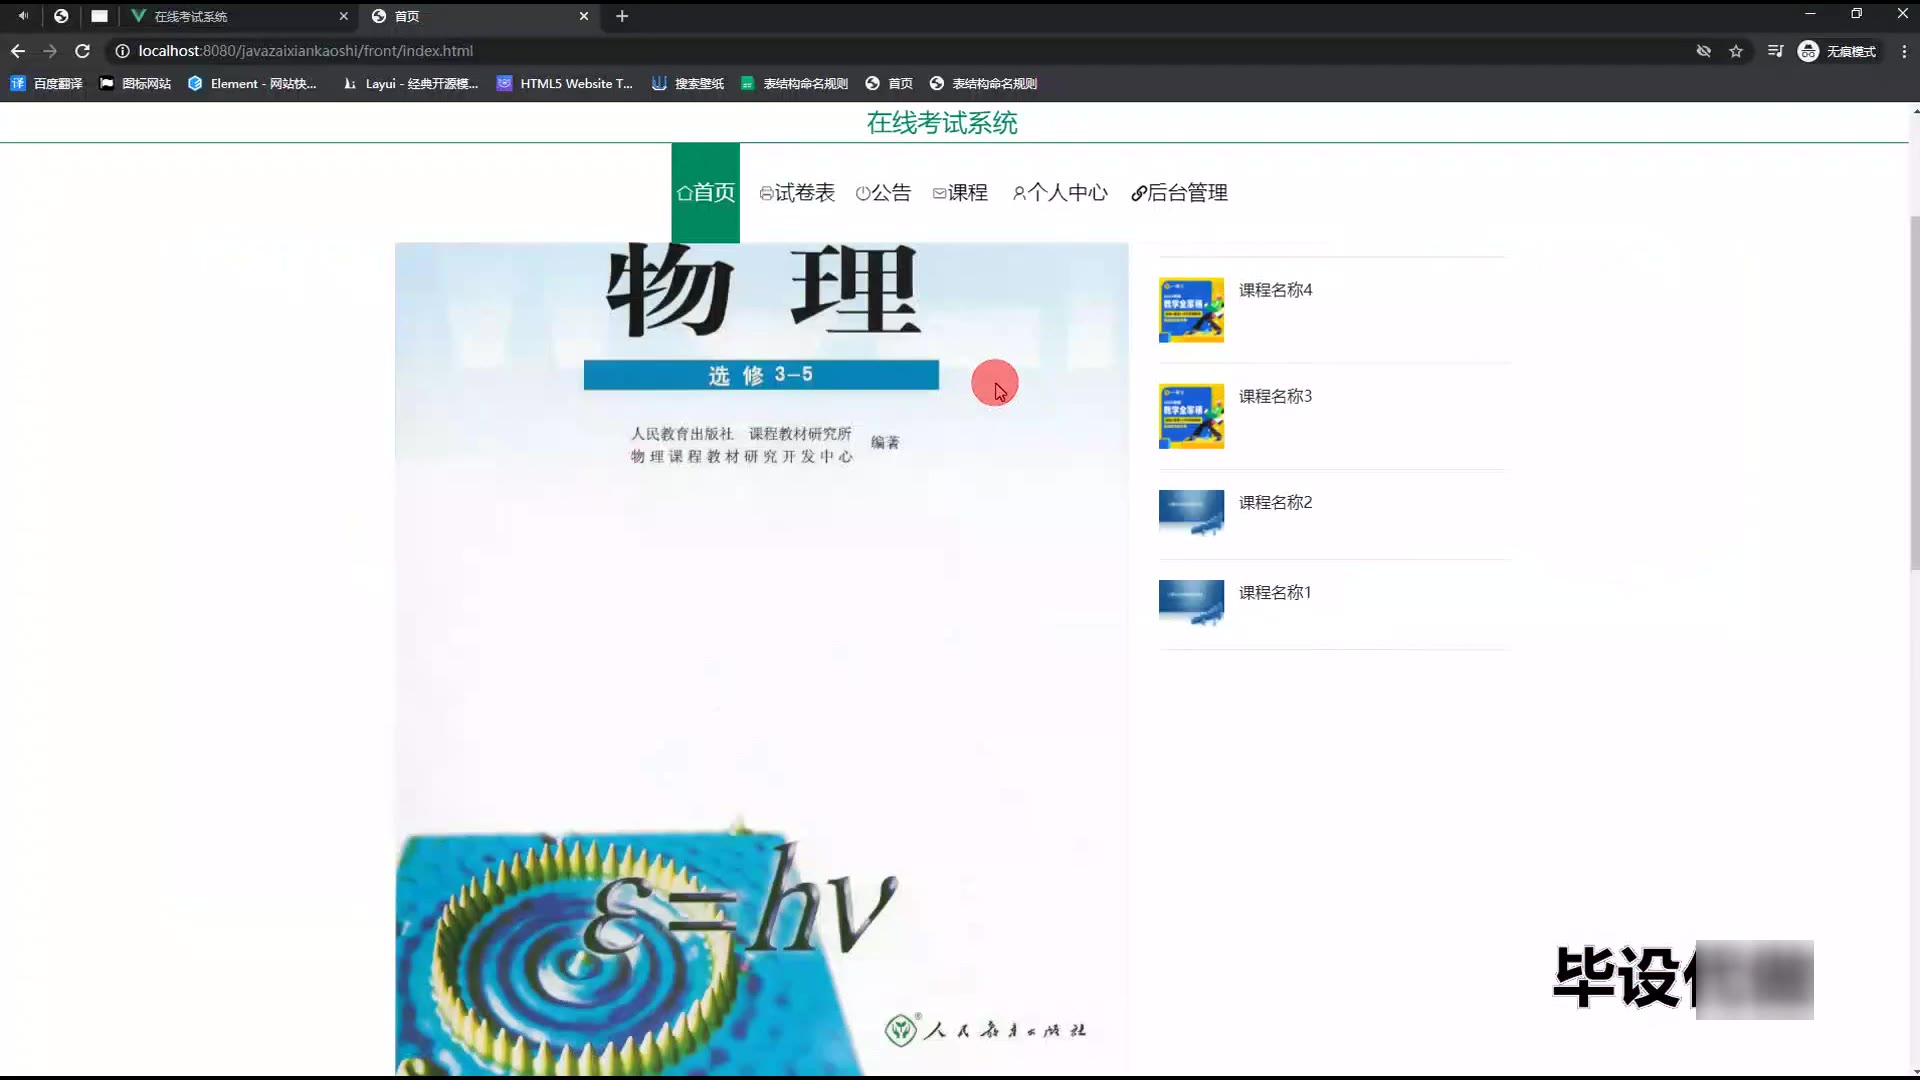Screen dimensions: 1920x1080
Task: Click the browser back arrow
Action: coord(18,51)
